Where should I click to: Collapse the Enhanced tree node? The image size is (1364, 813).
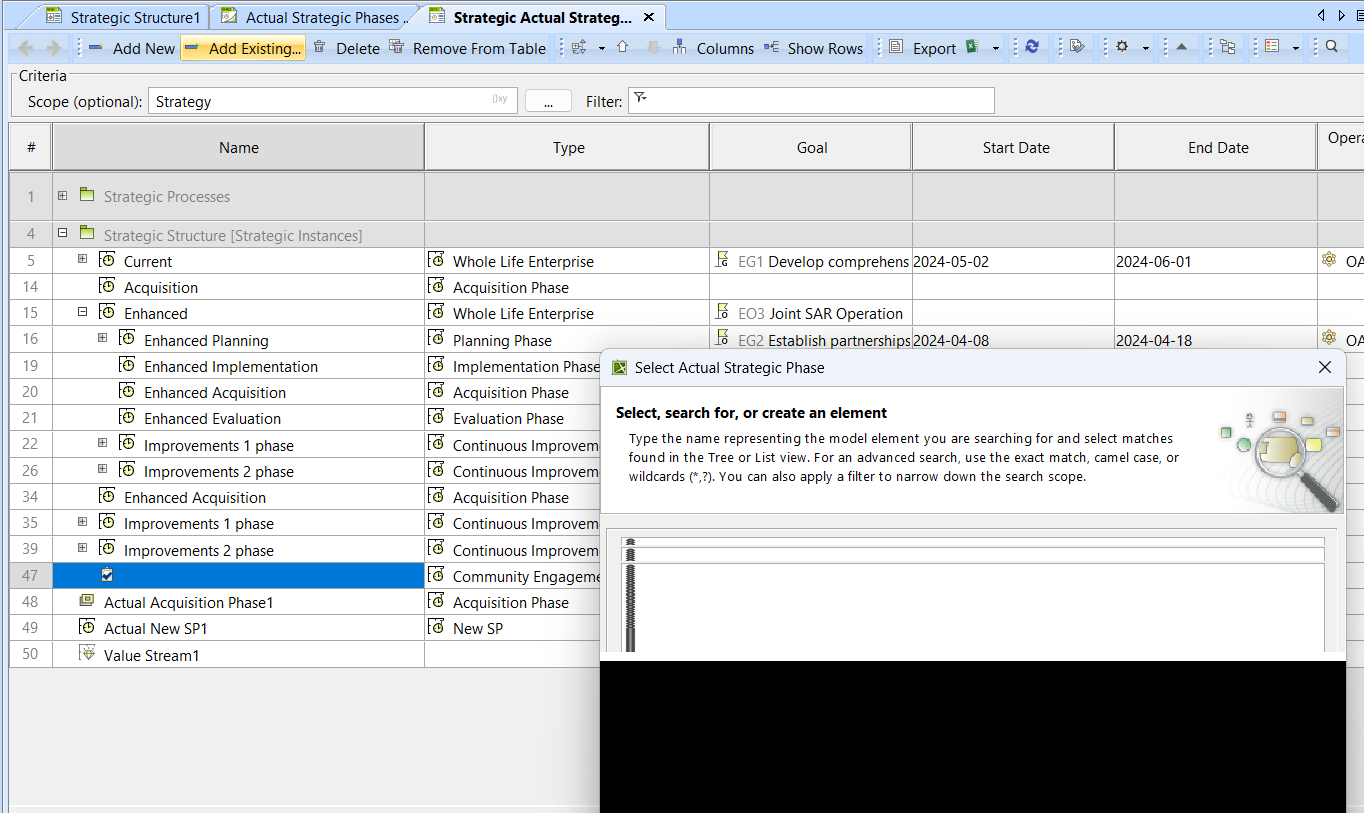pyautogui.click(x=82, y=313)
